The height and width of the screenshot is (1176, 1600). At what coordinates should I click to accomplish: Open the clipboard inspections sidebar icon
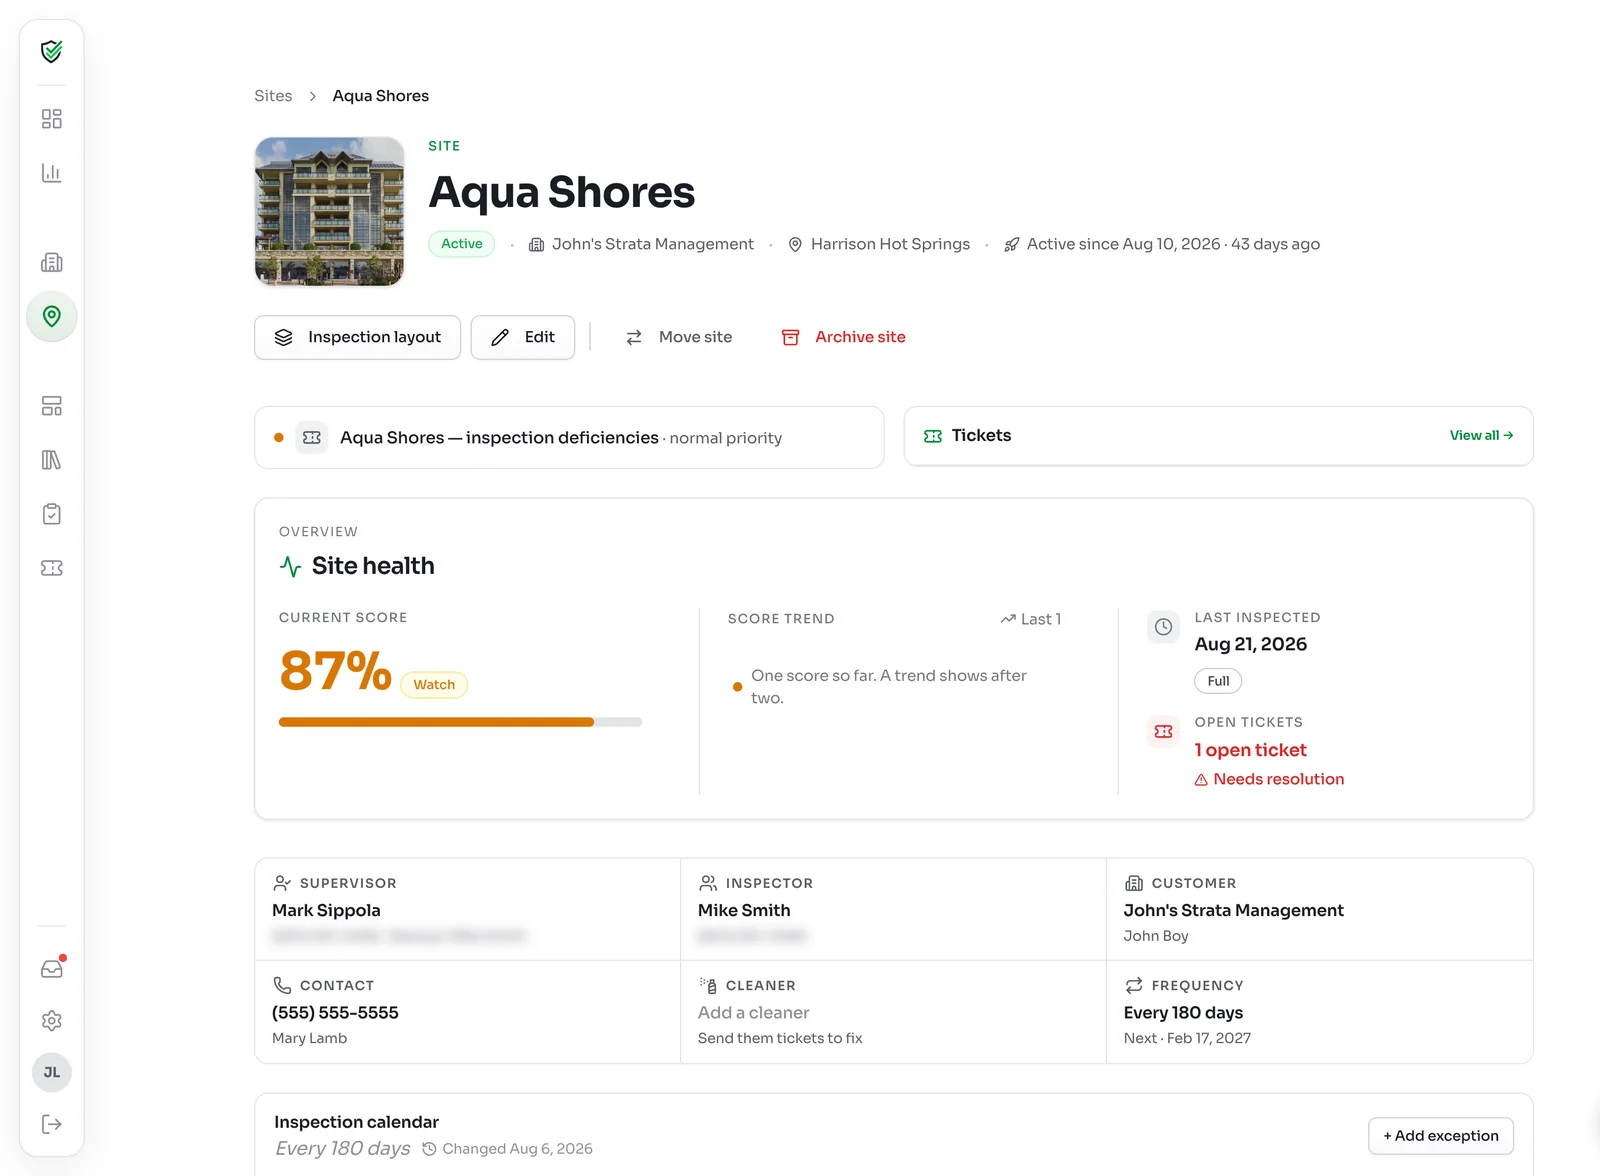[x=52, y=514]
